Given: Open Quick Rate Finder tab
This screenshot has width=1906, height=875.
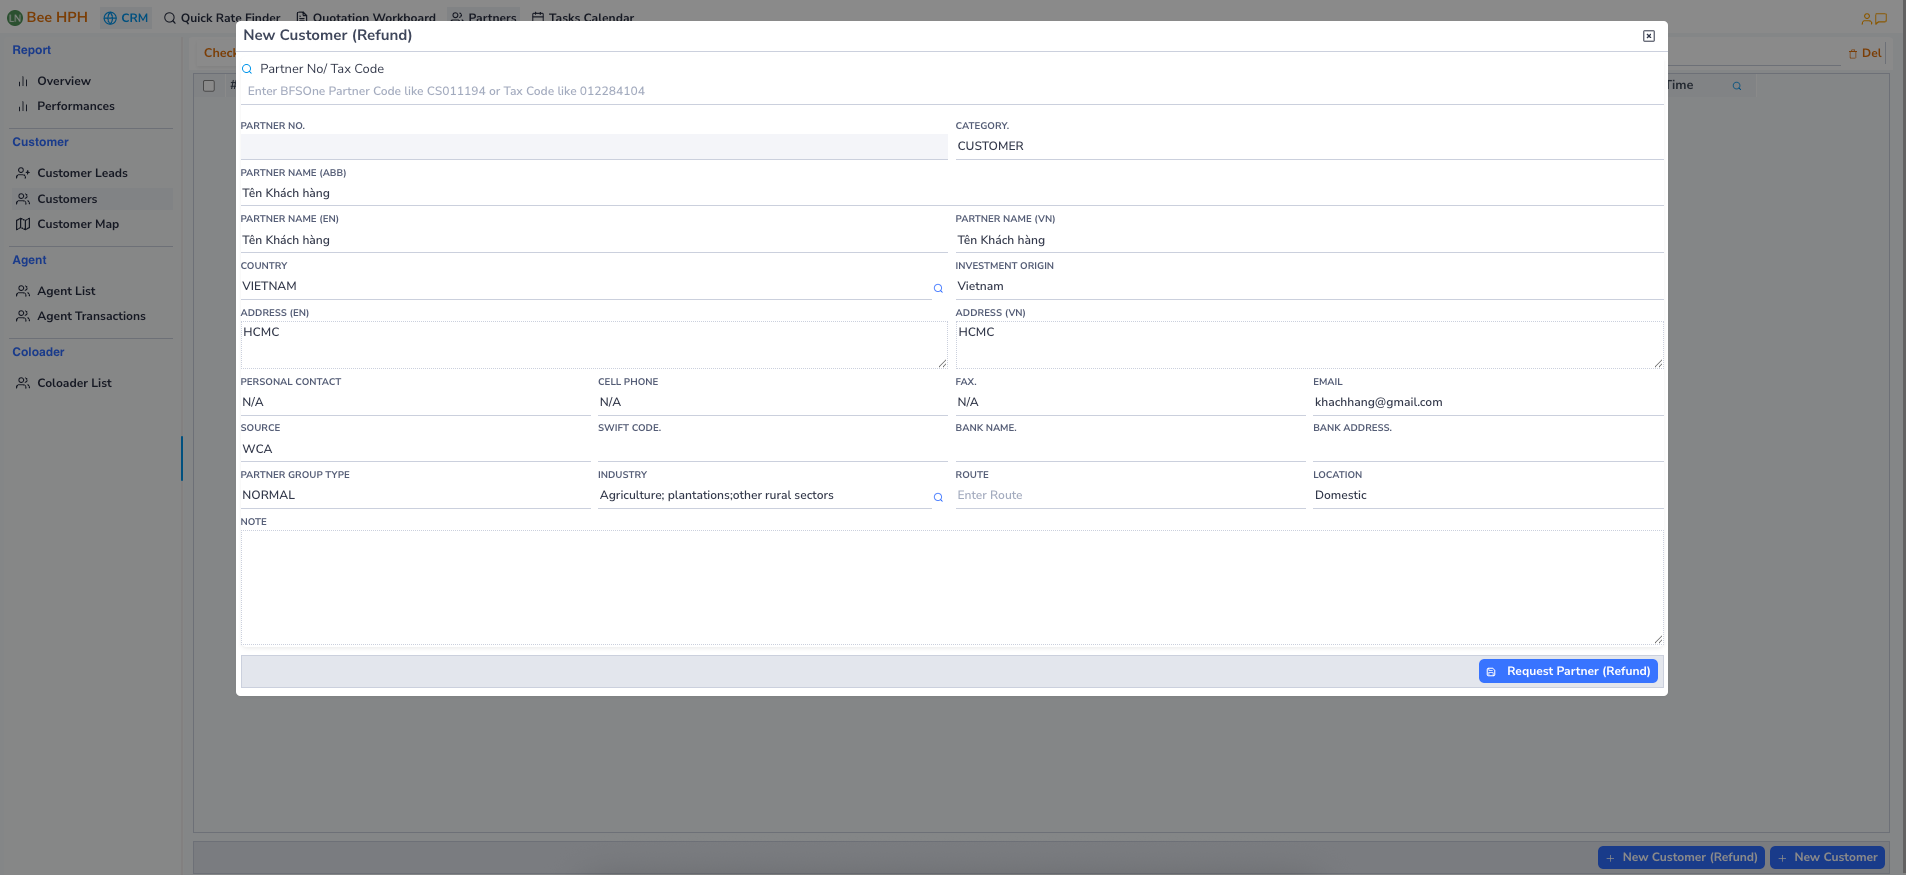Looking at the screenshot, I should [222, 17].
